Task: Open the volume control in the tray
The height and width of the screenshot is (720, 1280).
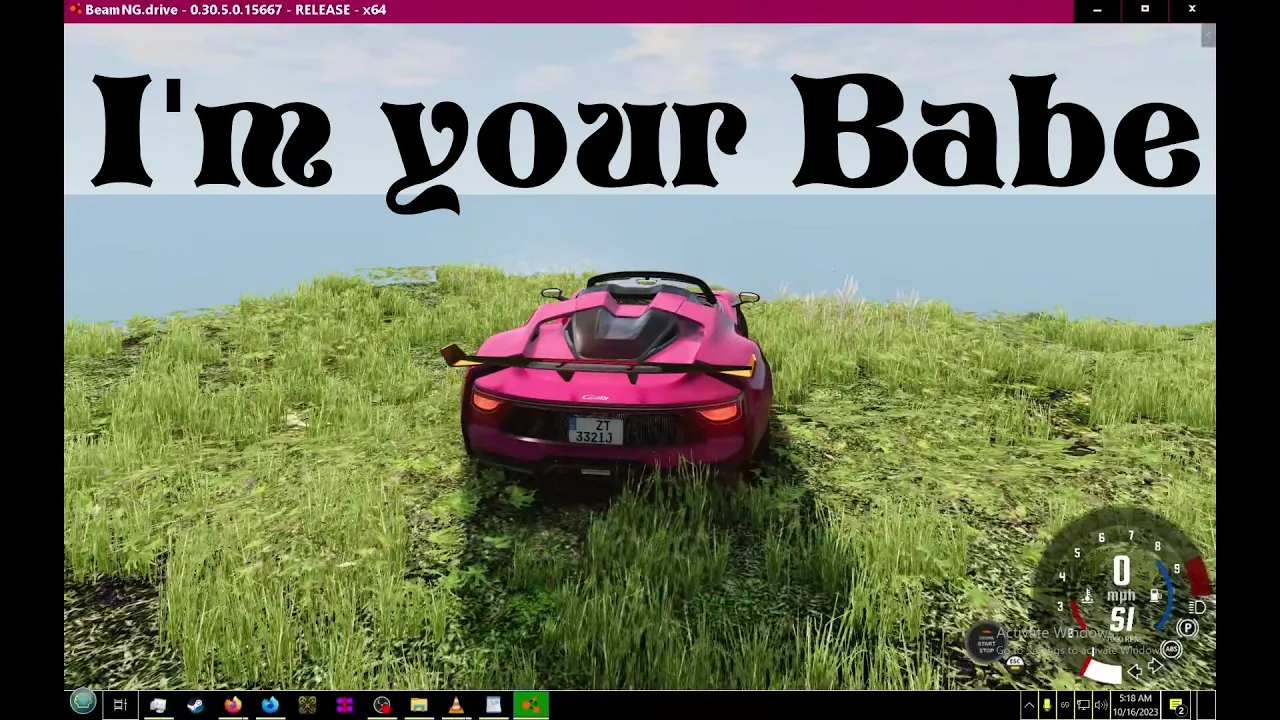Action: click(x=1101, y=705)
